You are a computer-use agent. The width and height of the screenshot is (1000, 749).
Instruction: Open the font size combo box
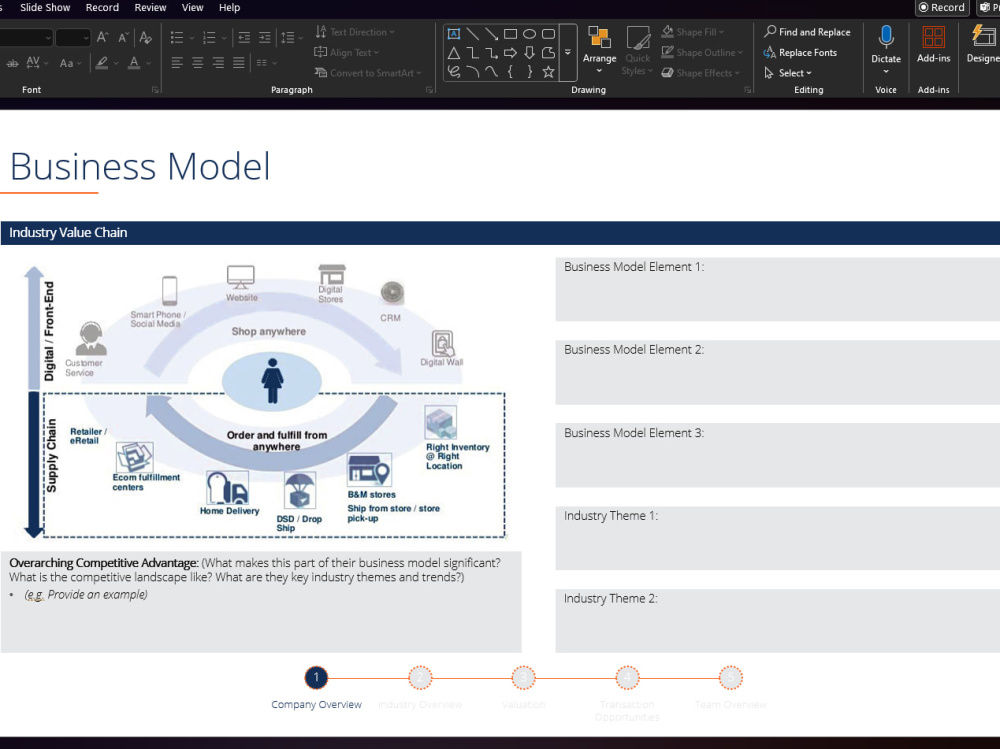(73, 38)
